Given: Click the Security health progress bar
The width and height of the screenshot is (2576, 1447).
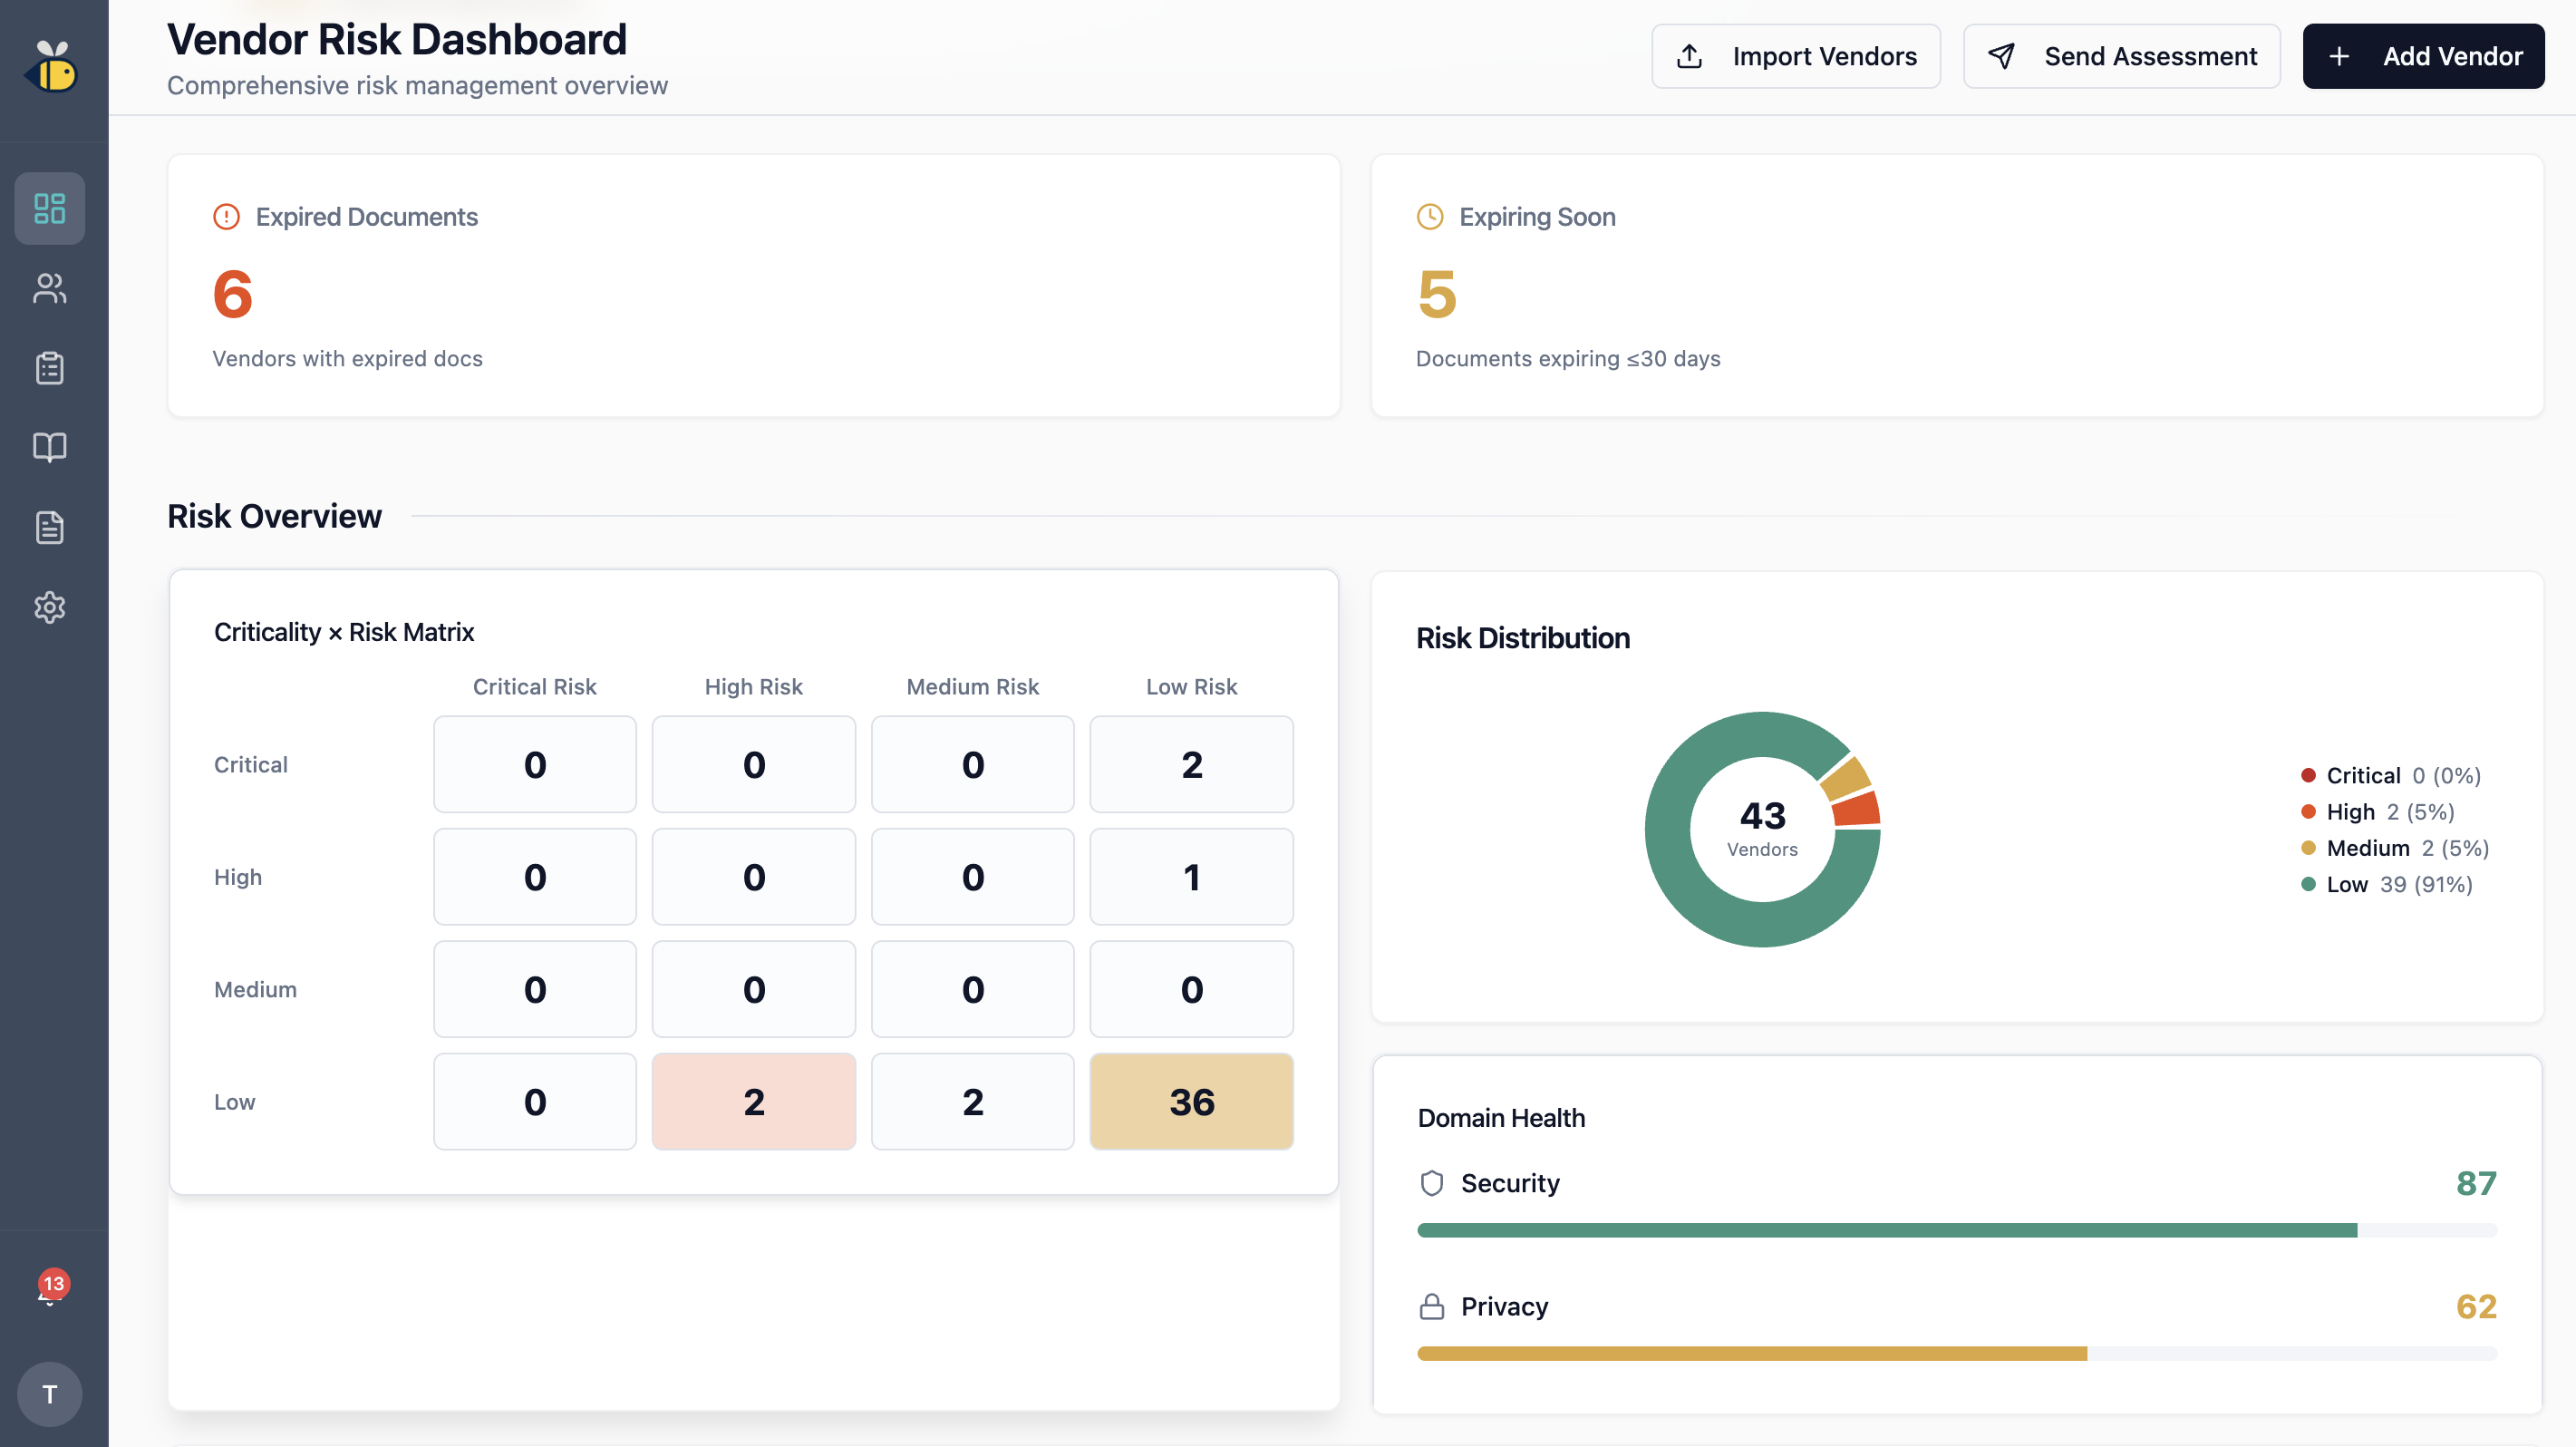Looking at the screenshot, I should [1956, 1230].
